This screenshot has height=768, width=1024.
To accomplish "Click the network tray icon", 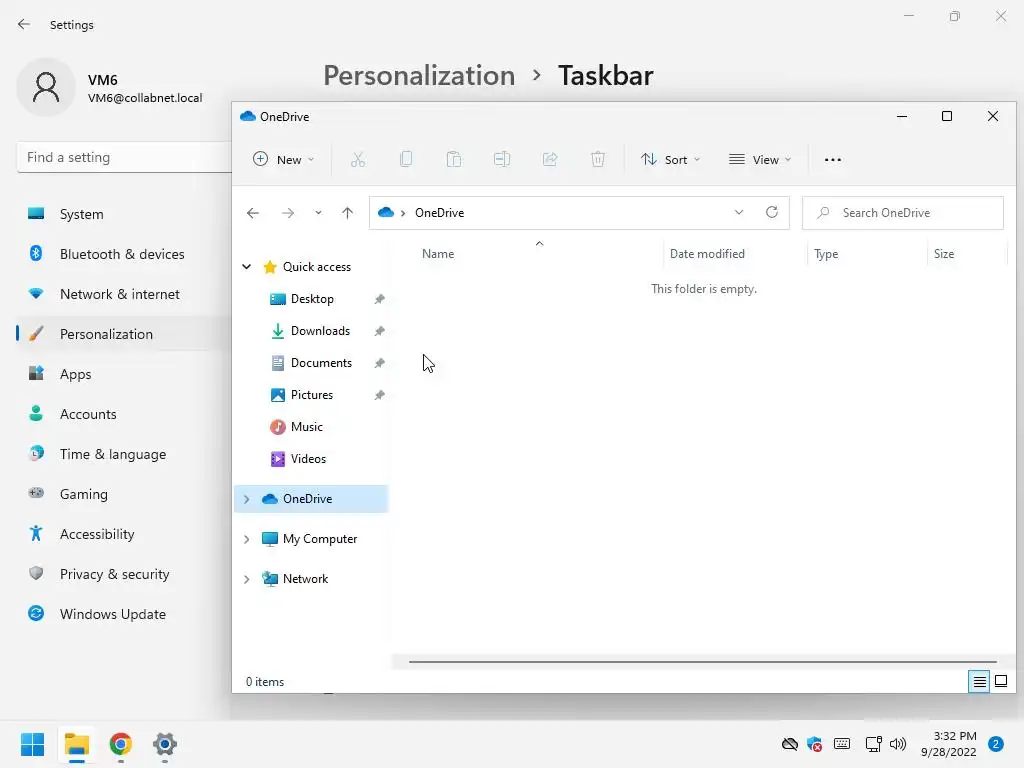I will [x=873, y=744].
